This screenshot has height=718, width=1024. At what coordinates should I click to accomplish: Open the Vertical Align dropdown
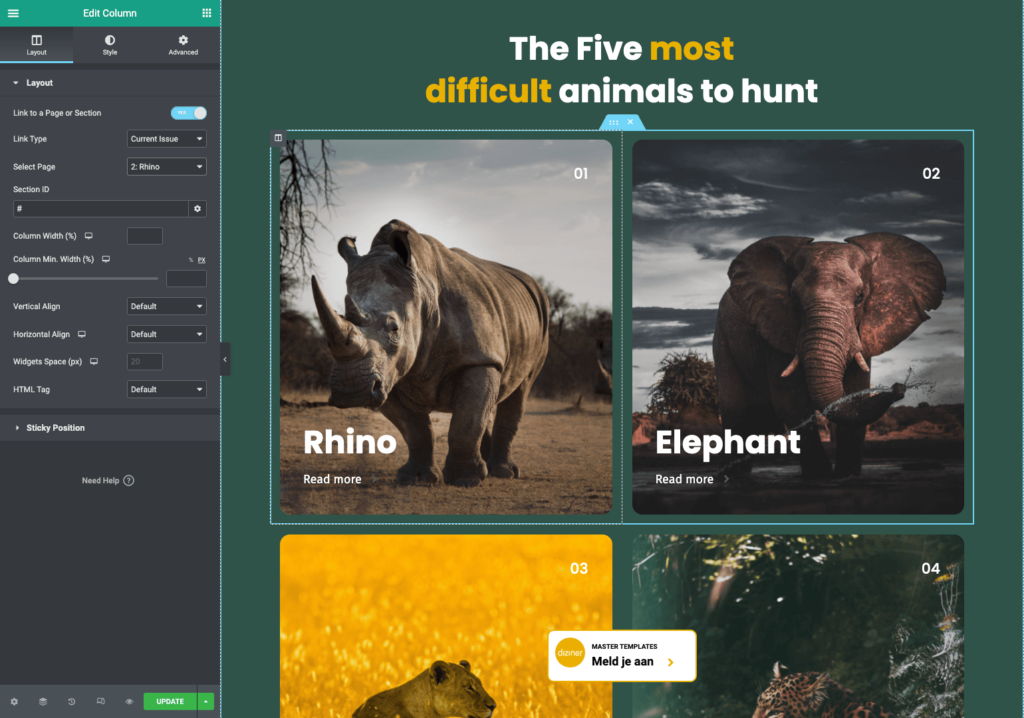(167, 306)
